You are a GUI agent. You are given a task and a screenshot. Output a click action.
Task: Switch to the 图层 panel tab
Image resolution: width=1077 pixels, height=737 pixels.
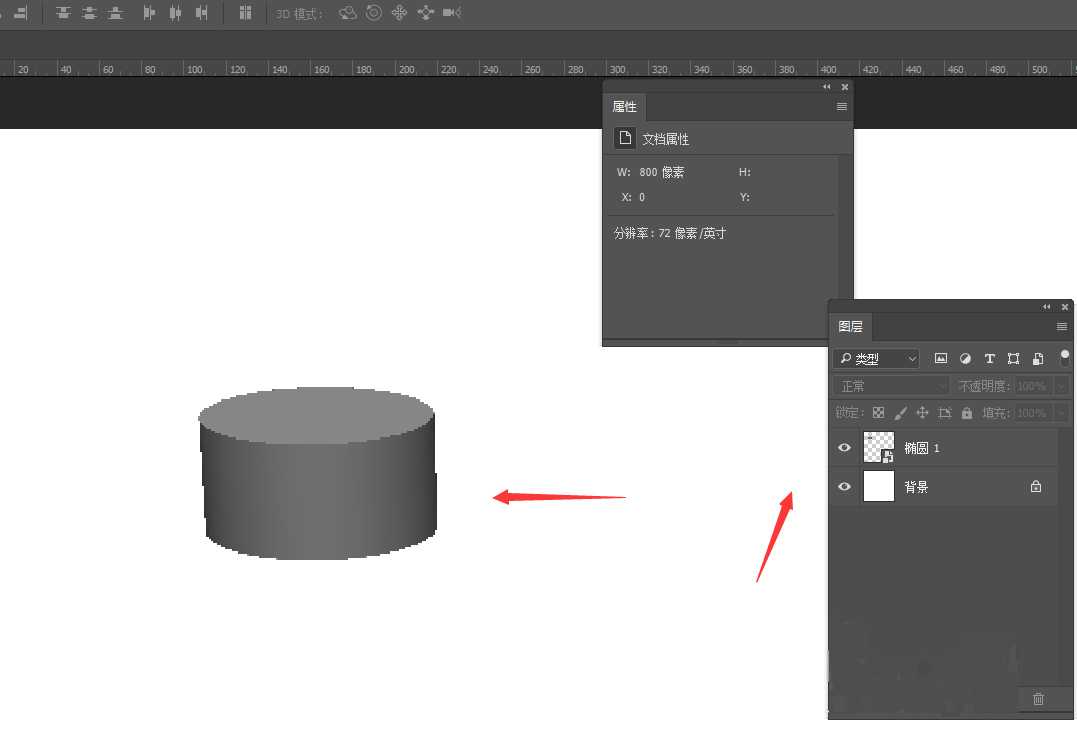pyautogui.click(x=851, y=326)
